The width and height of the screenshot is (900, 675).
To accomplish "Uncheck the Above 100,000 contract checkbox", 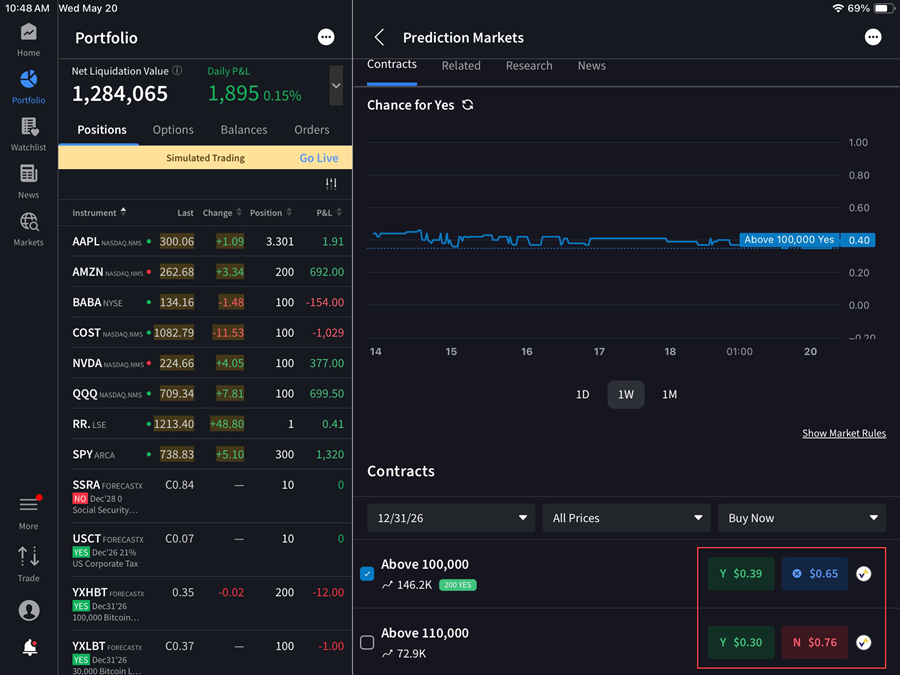I will pos(367,573).
